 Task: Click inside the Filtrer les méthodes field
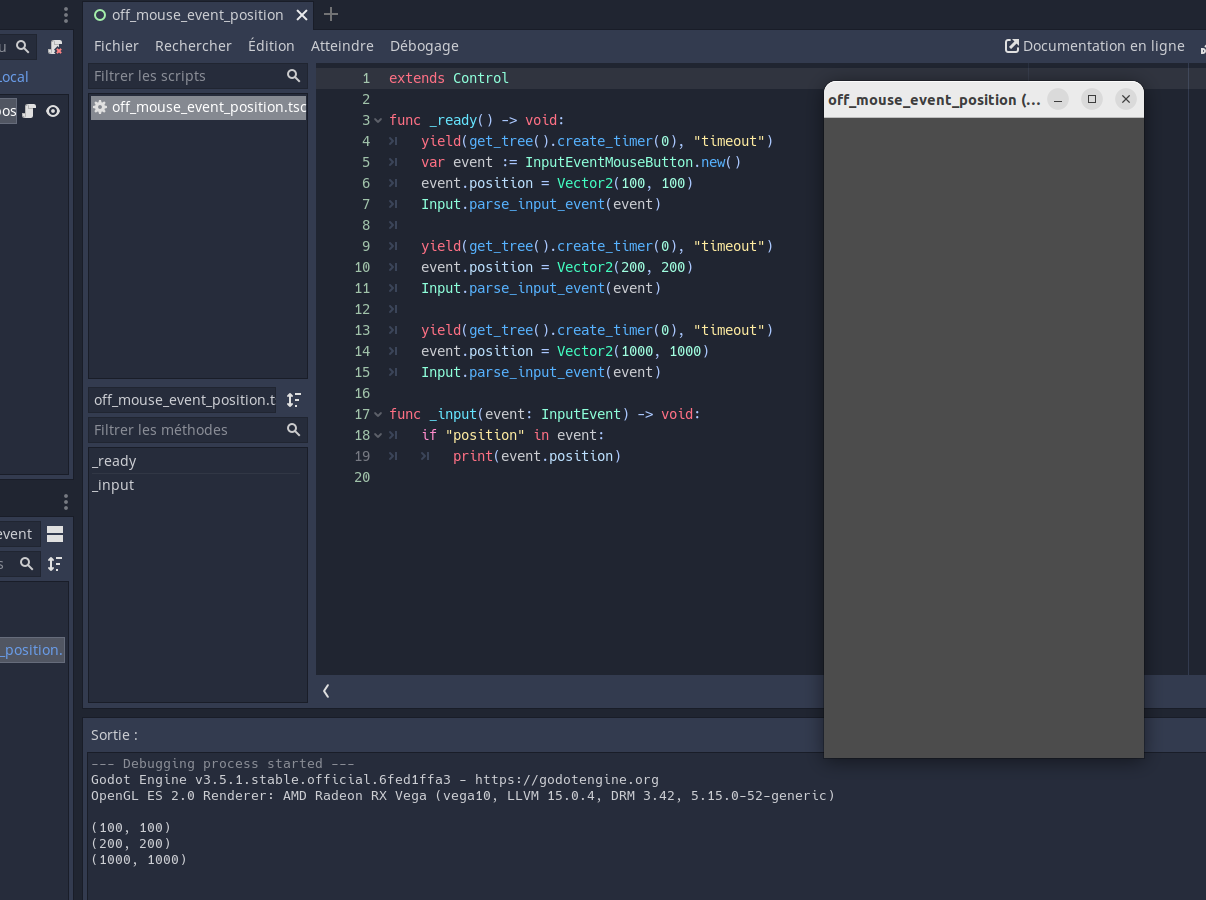[180, 430]
